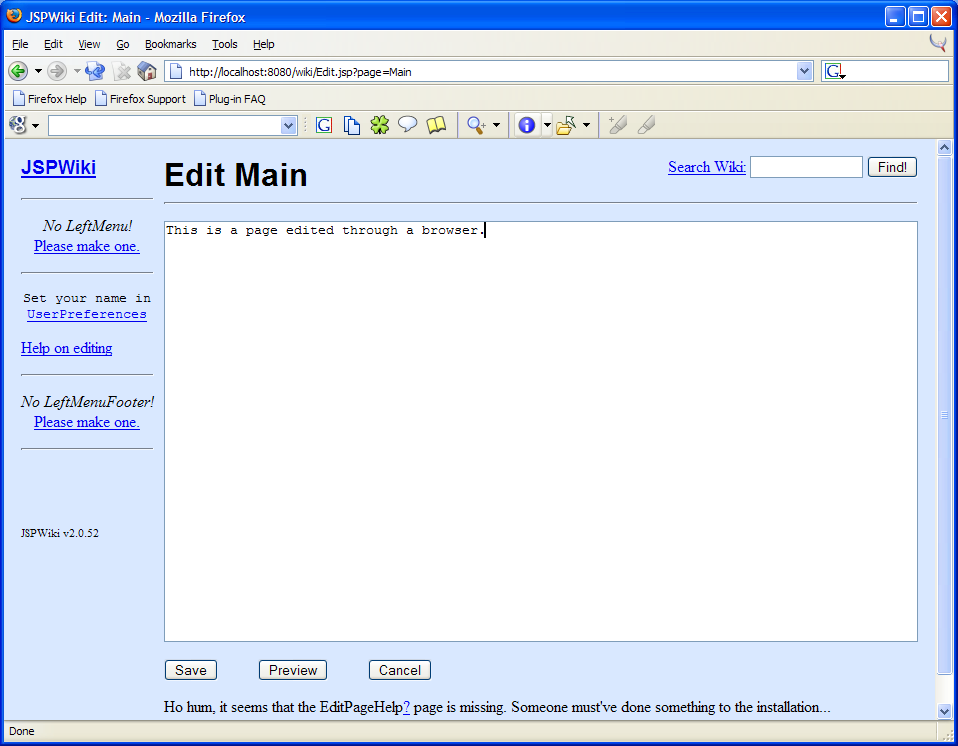This screenshot has width=958, height=746.
Task: Expand the Google toolbar search box dropdown
Action: pyautogui.click(x=288, y=126)
